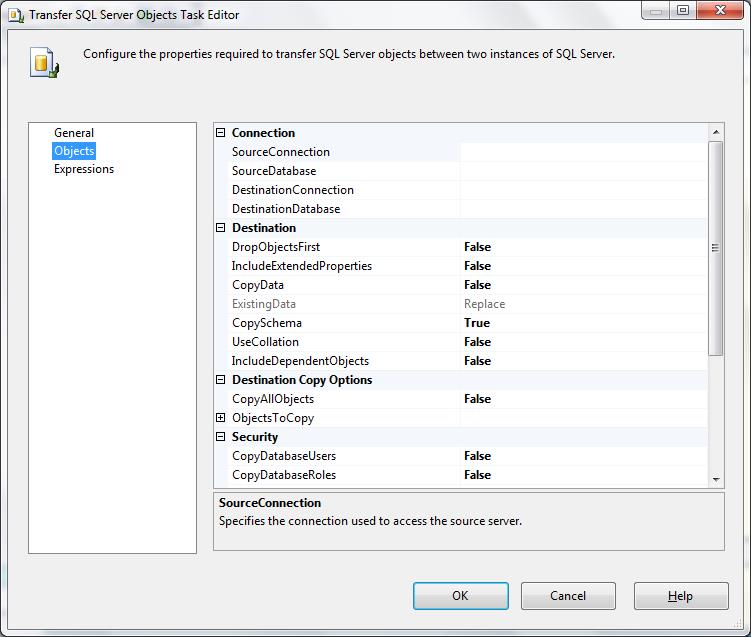
Task: Click the database task icon in header
Action: [x=44, y=62]
